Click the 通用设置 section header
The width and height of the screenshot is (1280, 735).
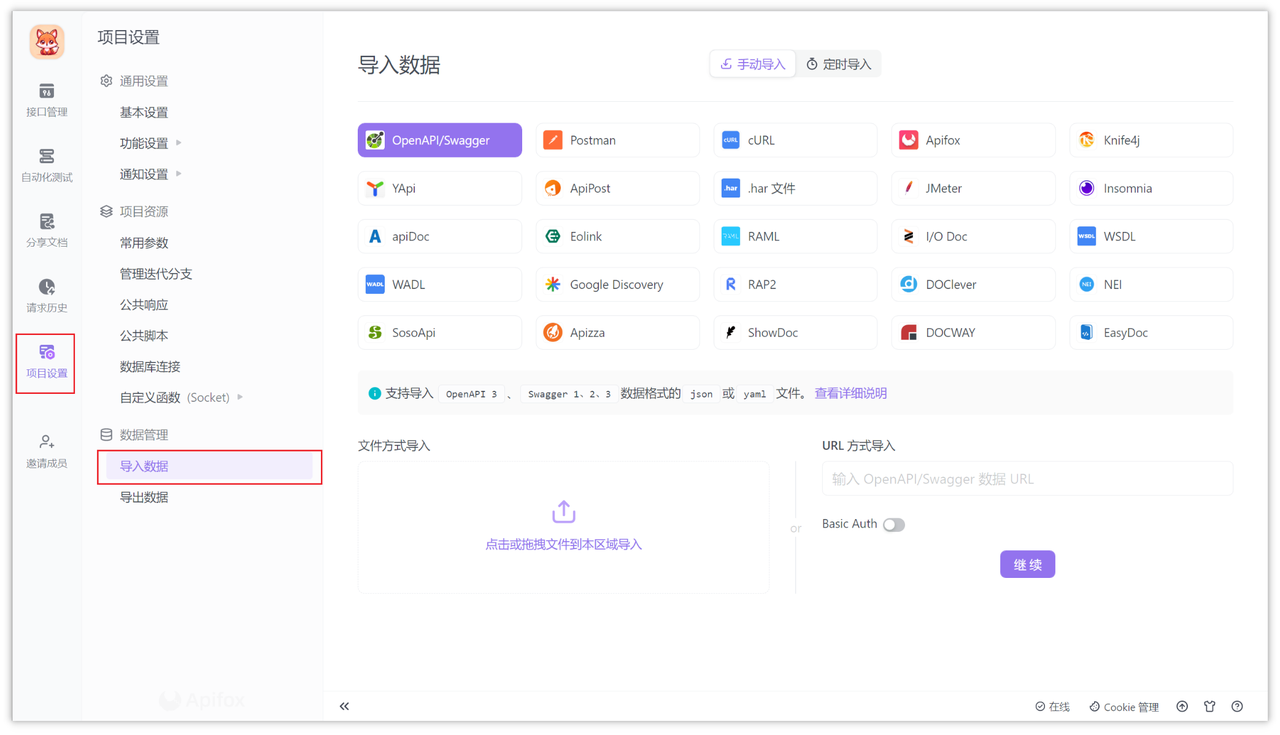[x=134, y=81]
